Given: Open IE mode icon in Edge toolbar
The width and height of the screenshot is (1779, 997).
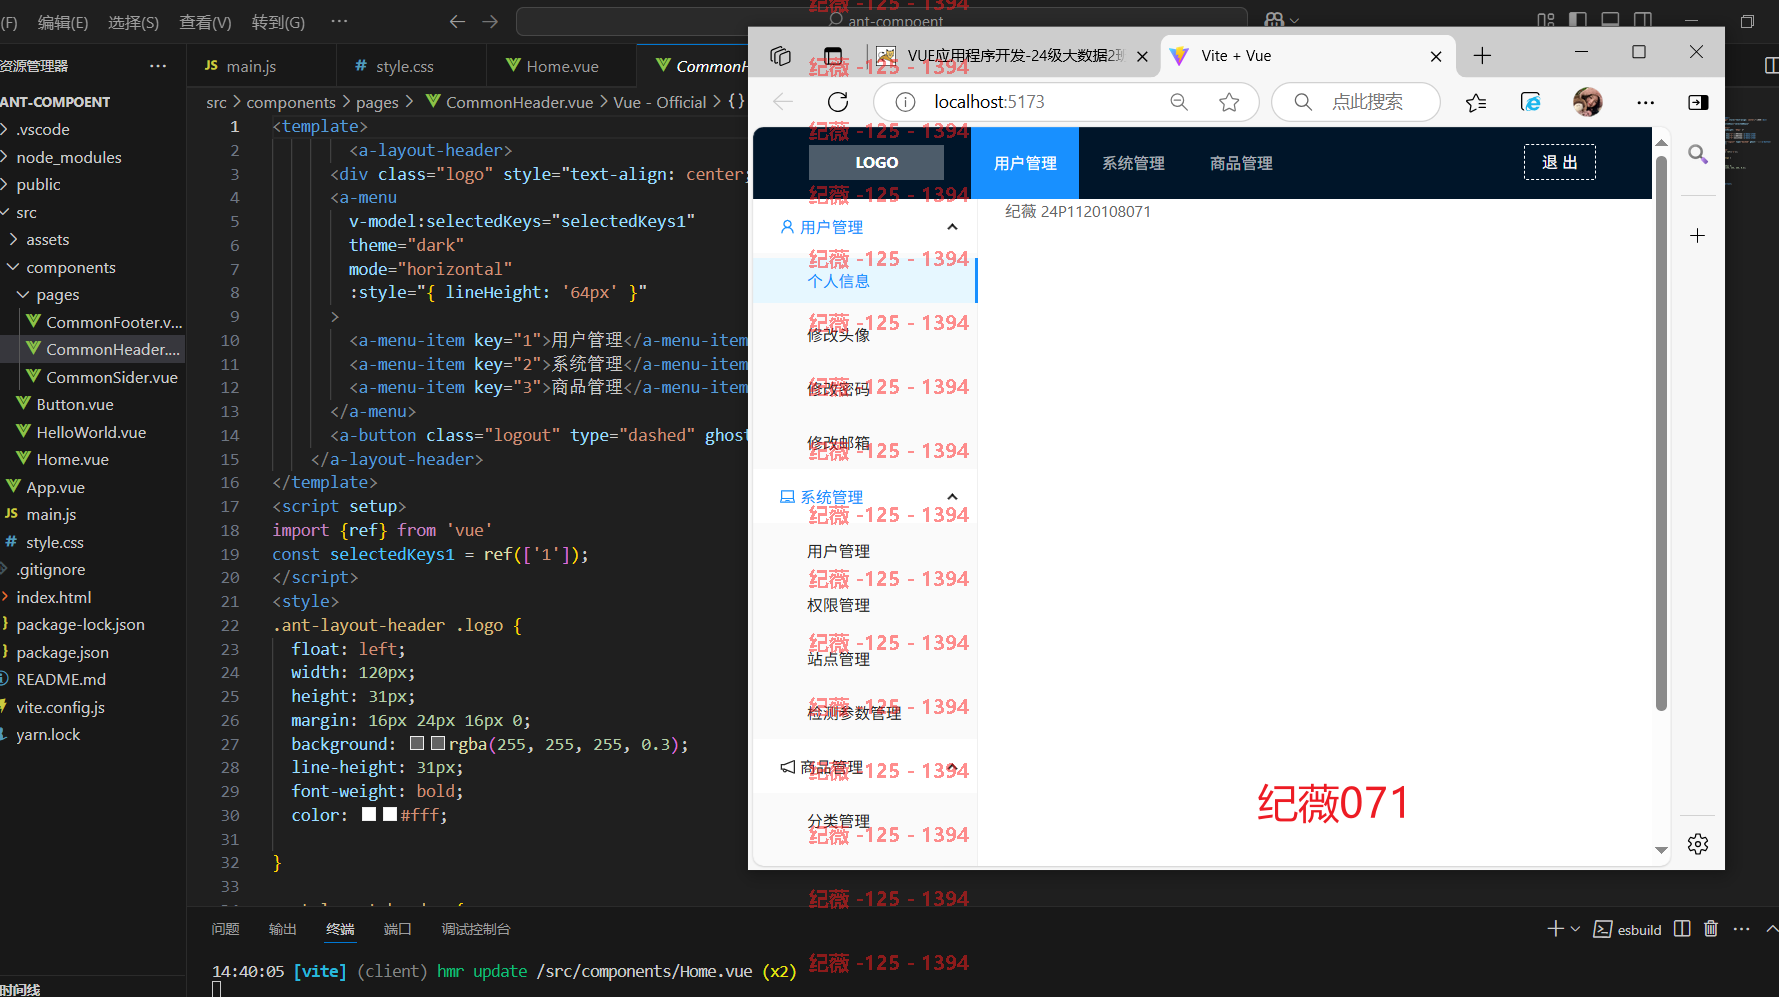Looking at the screenshot, I should pos(1530,102).
